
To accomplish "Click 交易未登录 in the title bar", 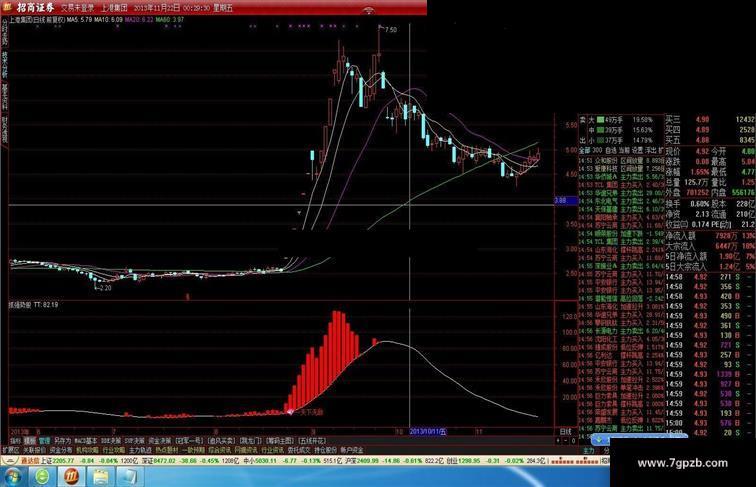I will coord(78,8).
